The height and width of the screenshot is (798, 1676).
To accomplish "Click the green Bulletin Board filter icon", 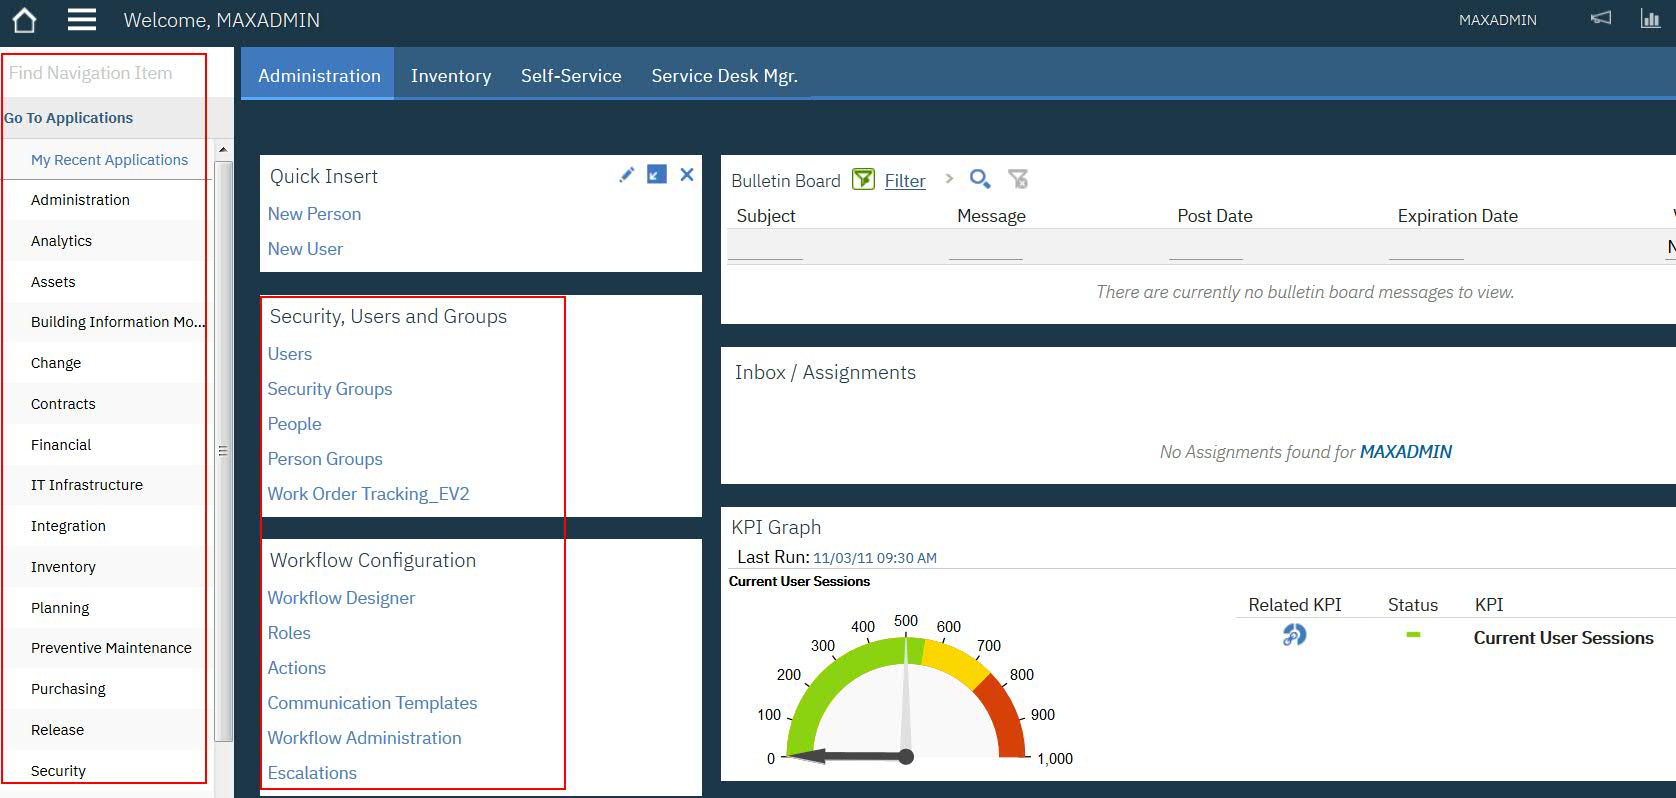I will [863, 179].
